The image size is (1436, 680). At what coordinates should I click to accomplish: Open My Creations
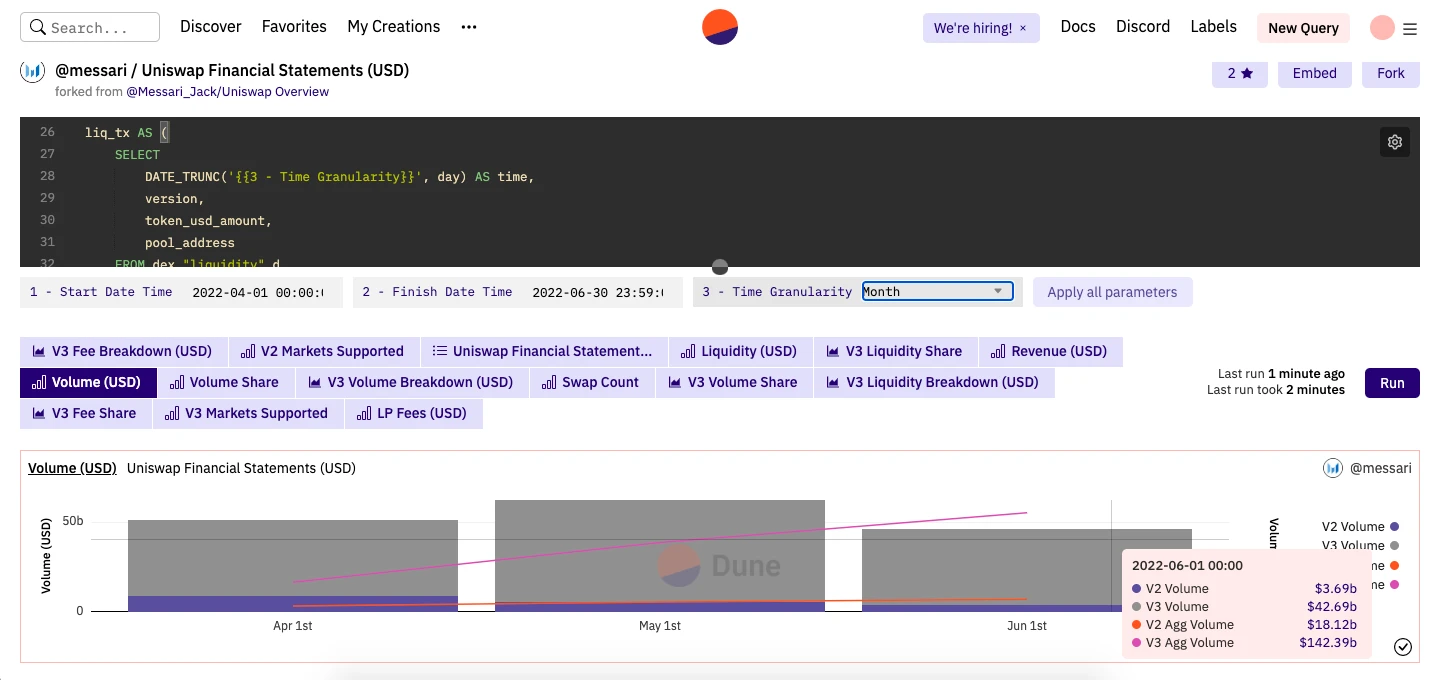(x=394, y=27)
